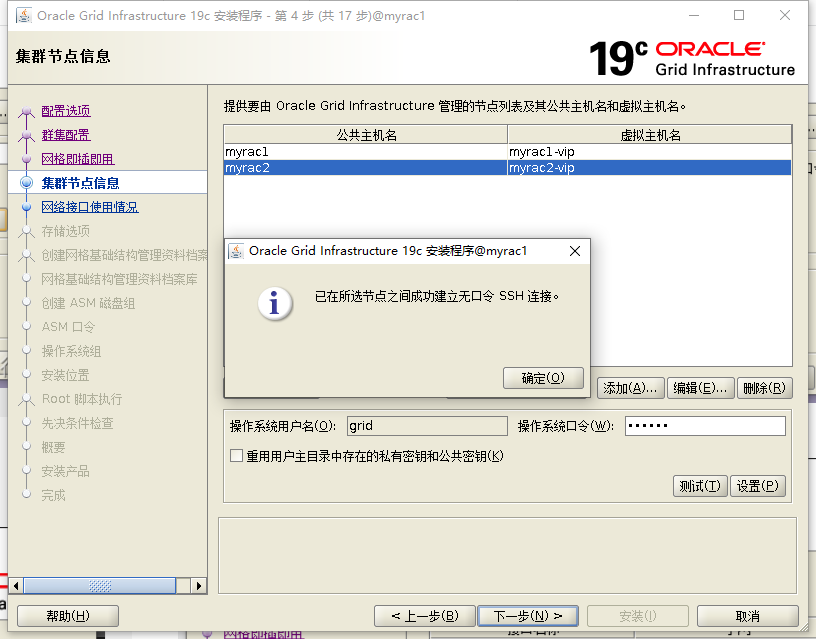
Task: Open the 网格即插即用 step link
Action: pos(78,159)
